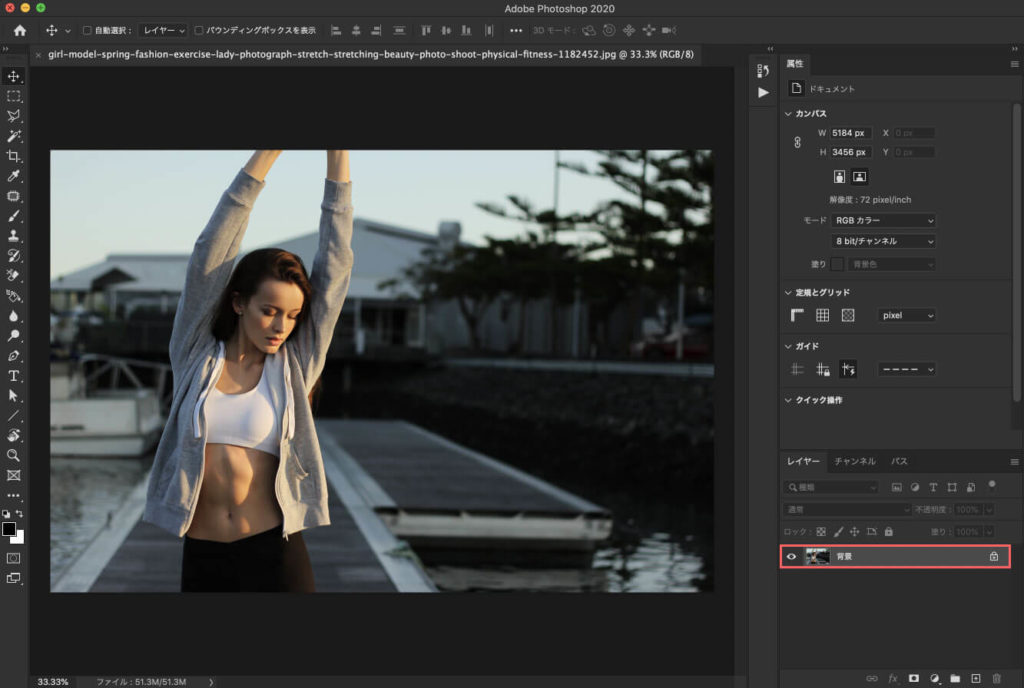Screen dimensions: 1024x688
Task: Open the Properties panel options menu
Action: [1014, 64]
